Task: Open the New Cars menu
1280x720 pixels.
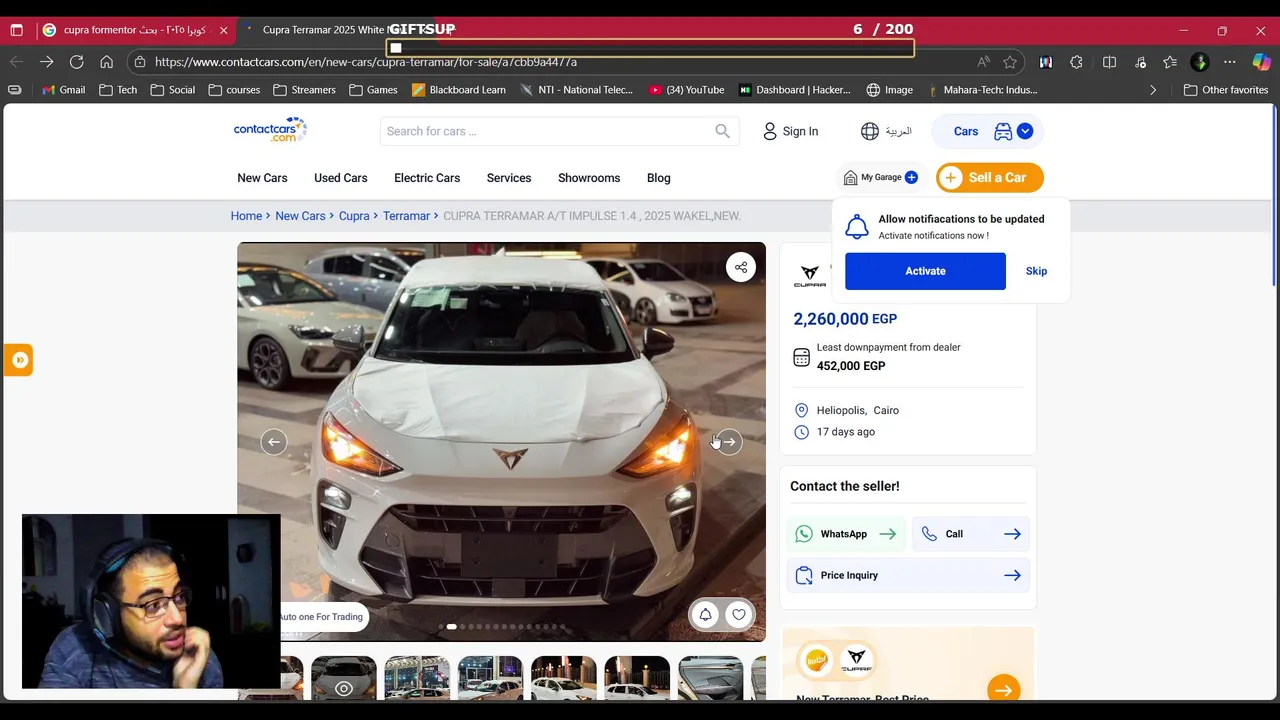Action: tap(262, 178)
